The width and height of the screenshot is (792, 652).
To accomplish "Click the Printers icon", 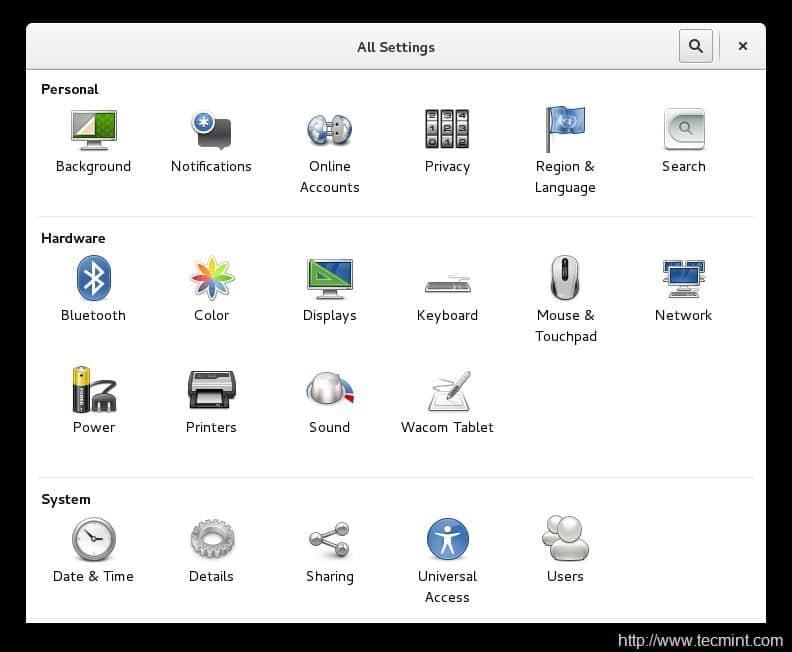I will (x=211, y=390).
